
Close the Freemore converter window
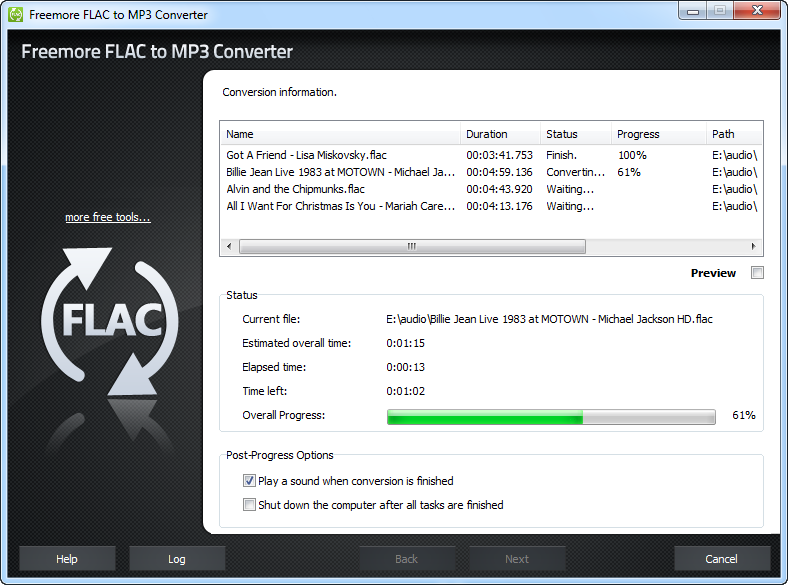(757, 11)
